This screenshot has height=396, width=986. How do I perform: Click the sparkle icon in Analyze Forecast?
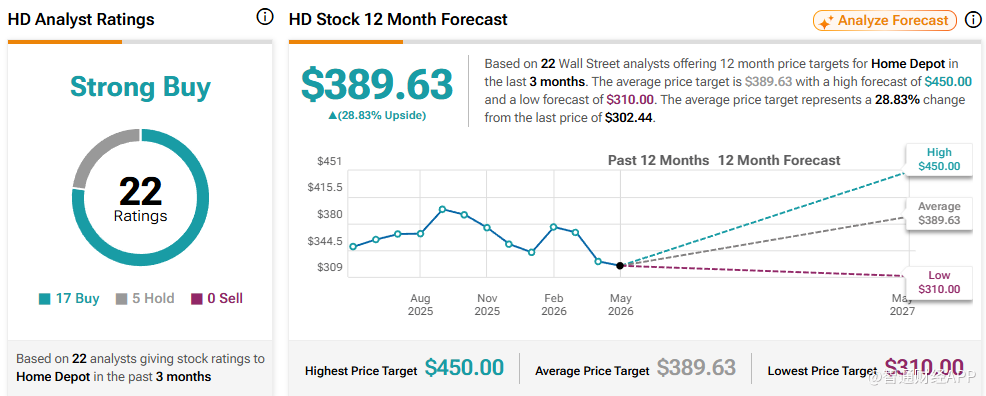pos(826,21)
